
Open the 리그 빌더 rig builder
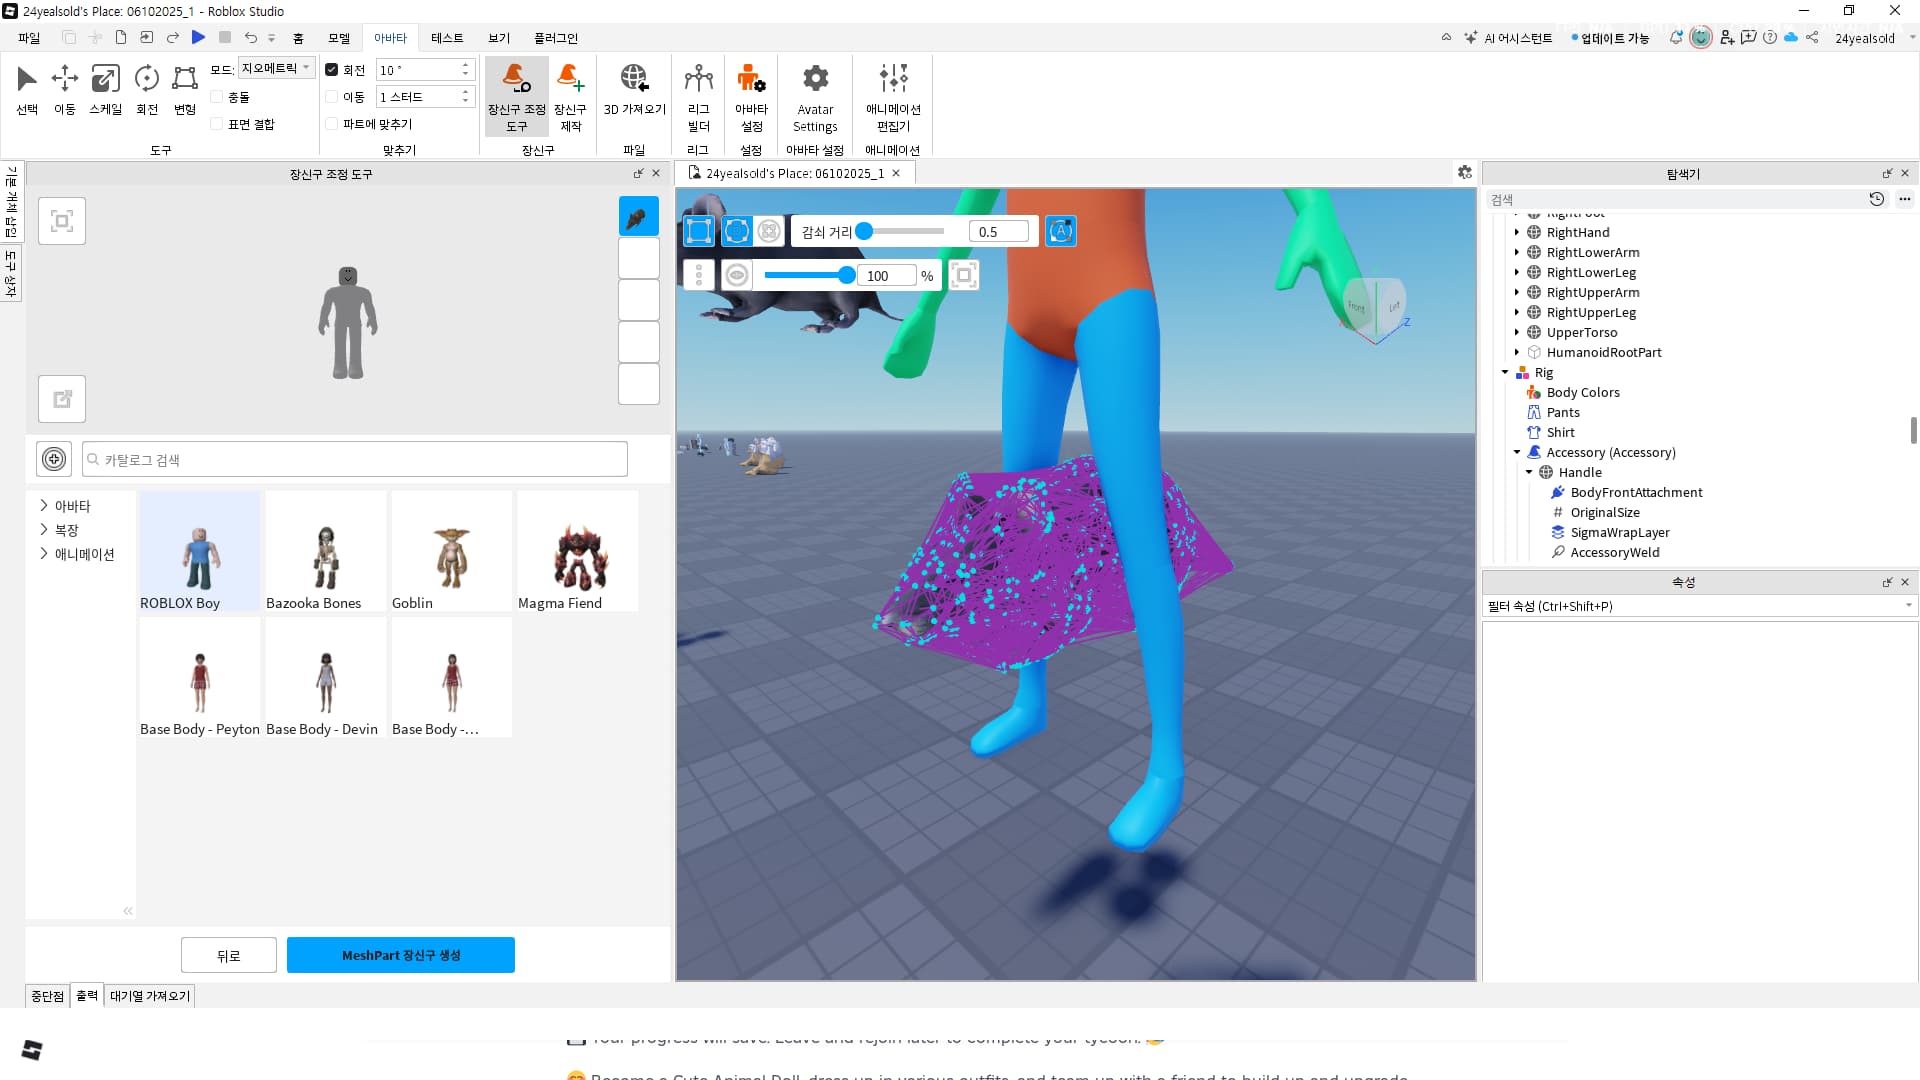(x=698, y=96)
